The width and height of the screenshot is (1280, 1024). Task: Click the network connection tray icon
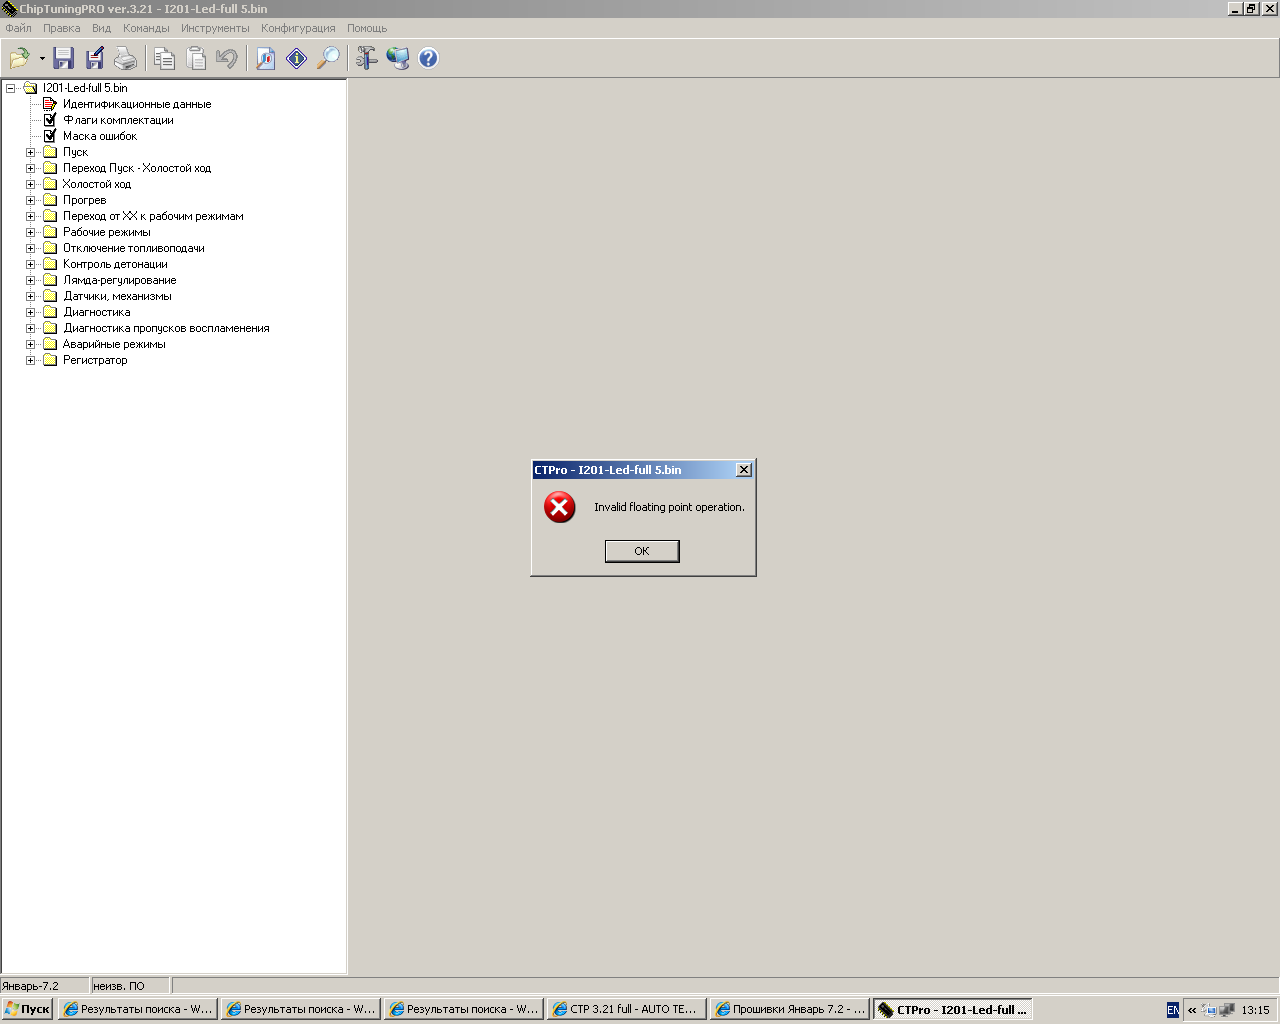click(x=1210, y=1010)
